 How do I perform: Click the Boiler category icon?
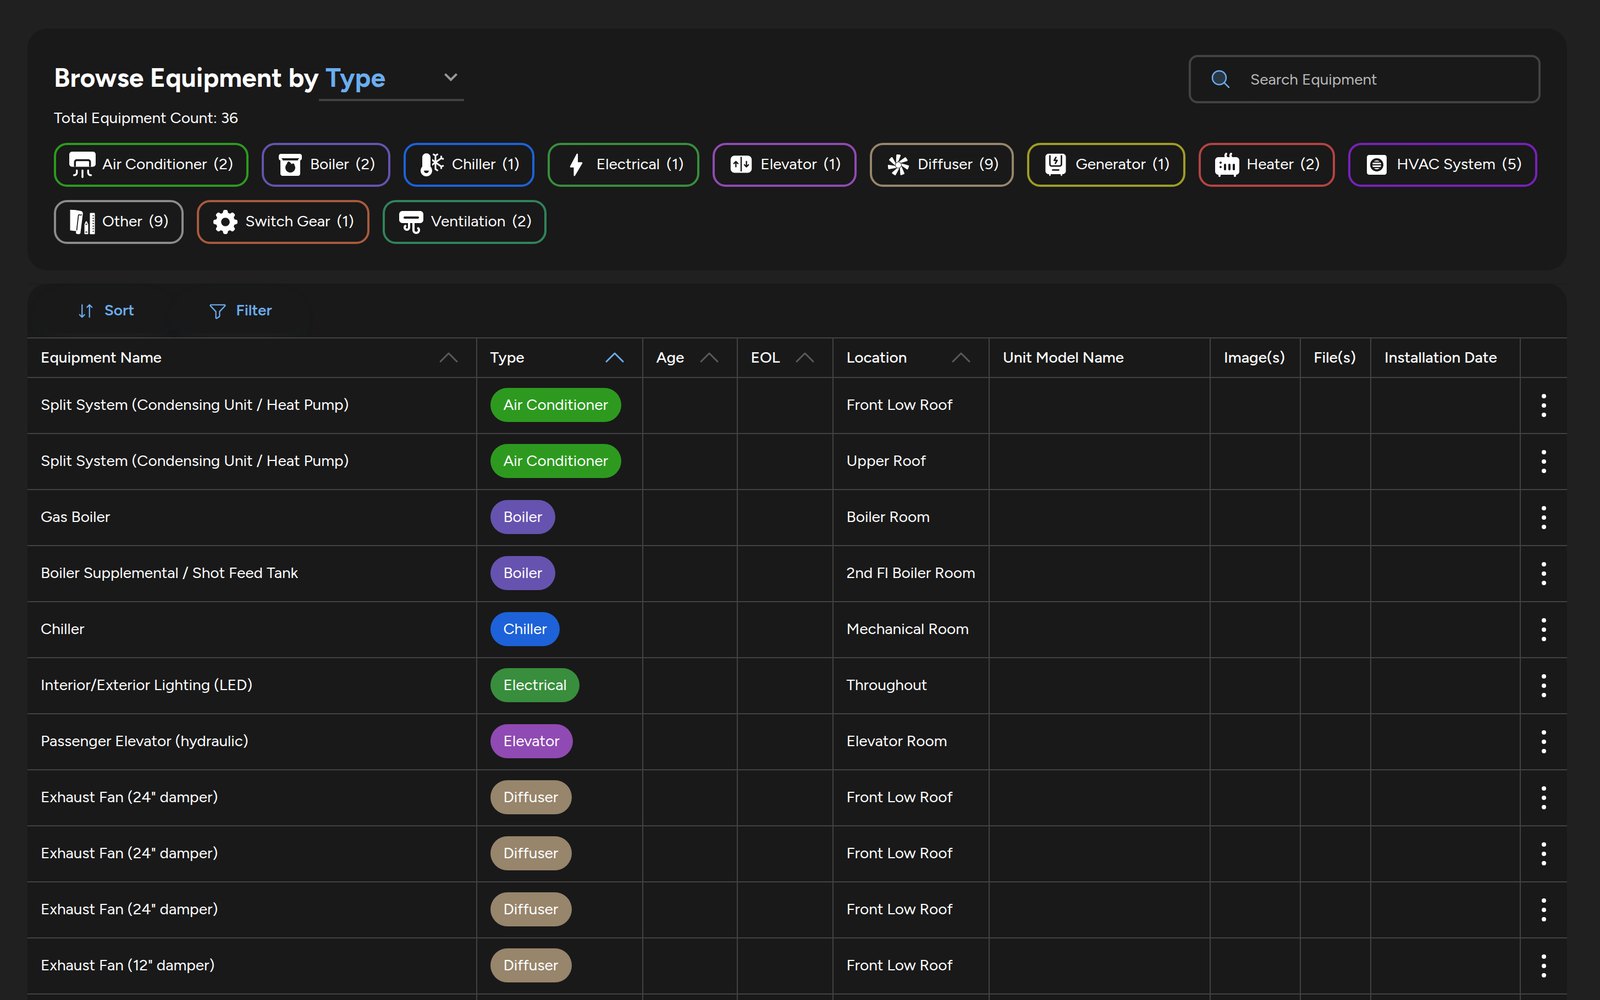click(290, 165)
